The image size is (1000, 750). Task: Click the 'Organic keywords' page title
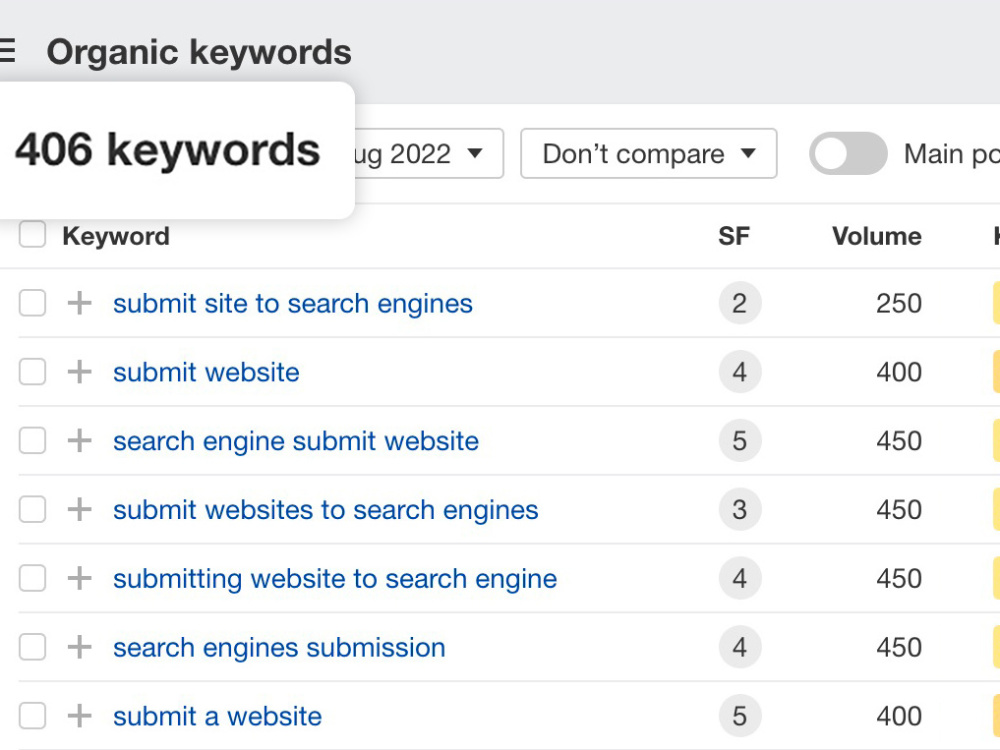199,52
